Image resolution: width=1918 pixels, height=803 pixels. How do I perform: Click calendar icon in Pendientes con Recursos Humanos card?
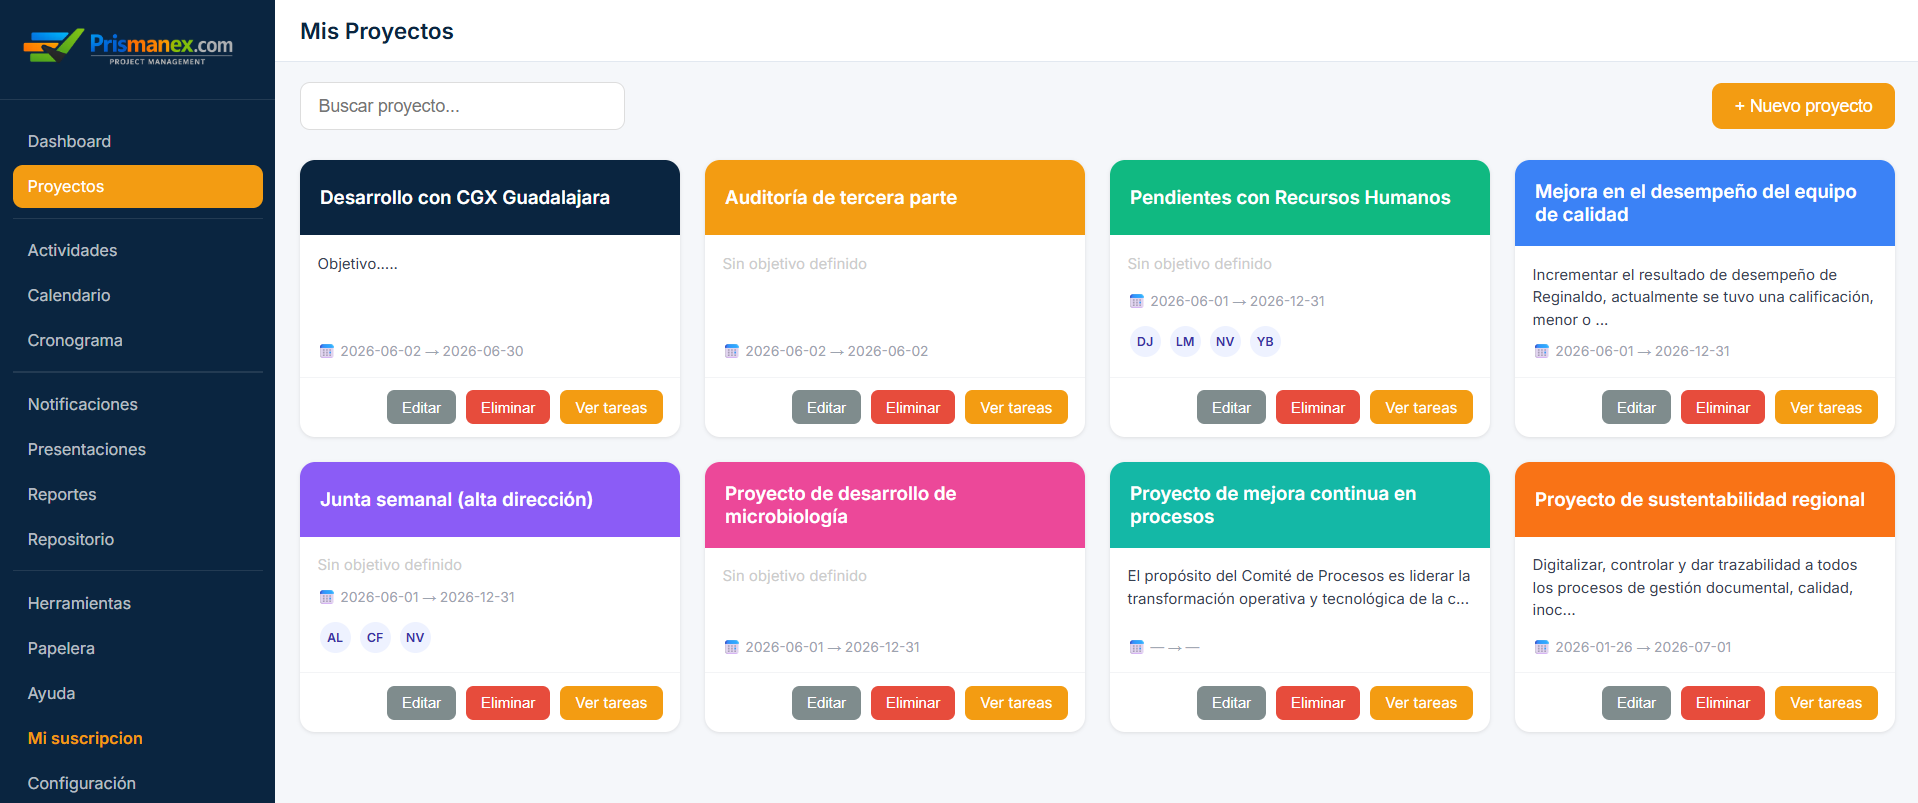pyautogui.click(x=1136, y=301)
